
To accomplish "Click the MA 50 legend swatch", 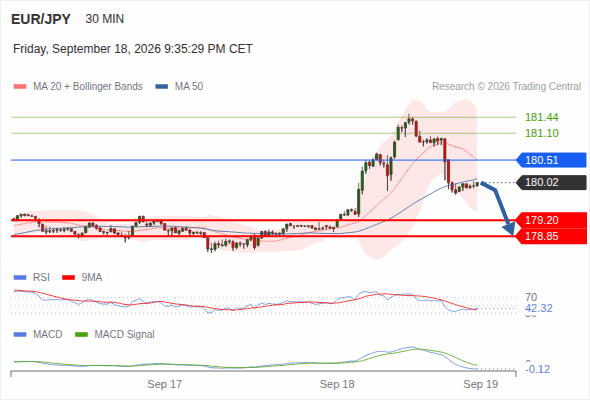I will 162,87.
